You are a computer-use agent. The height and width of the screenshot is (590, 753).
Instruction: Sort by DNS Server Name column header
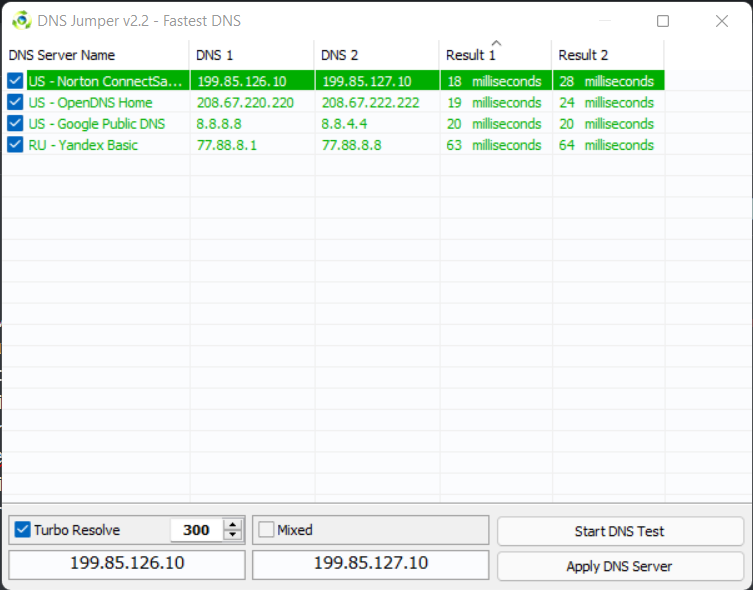(x=96, y=55)
